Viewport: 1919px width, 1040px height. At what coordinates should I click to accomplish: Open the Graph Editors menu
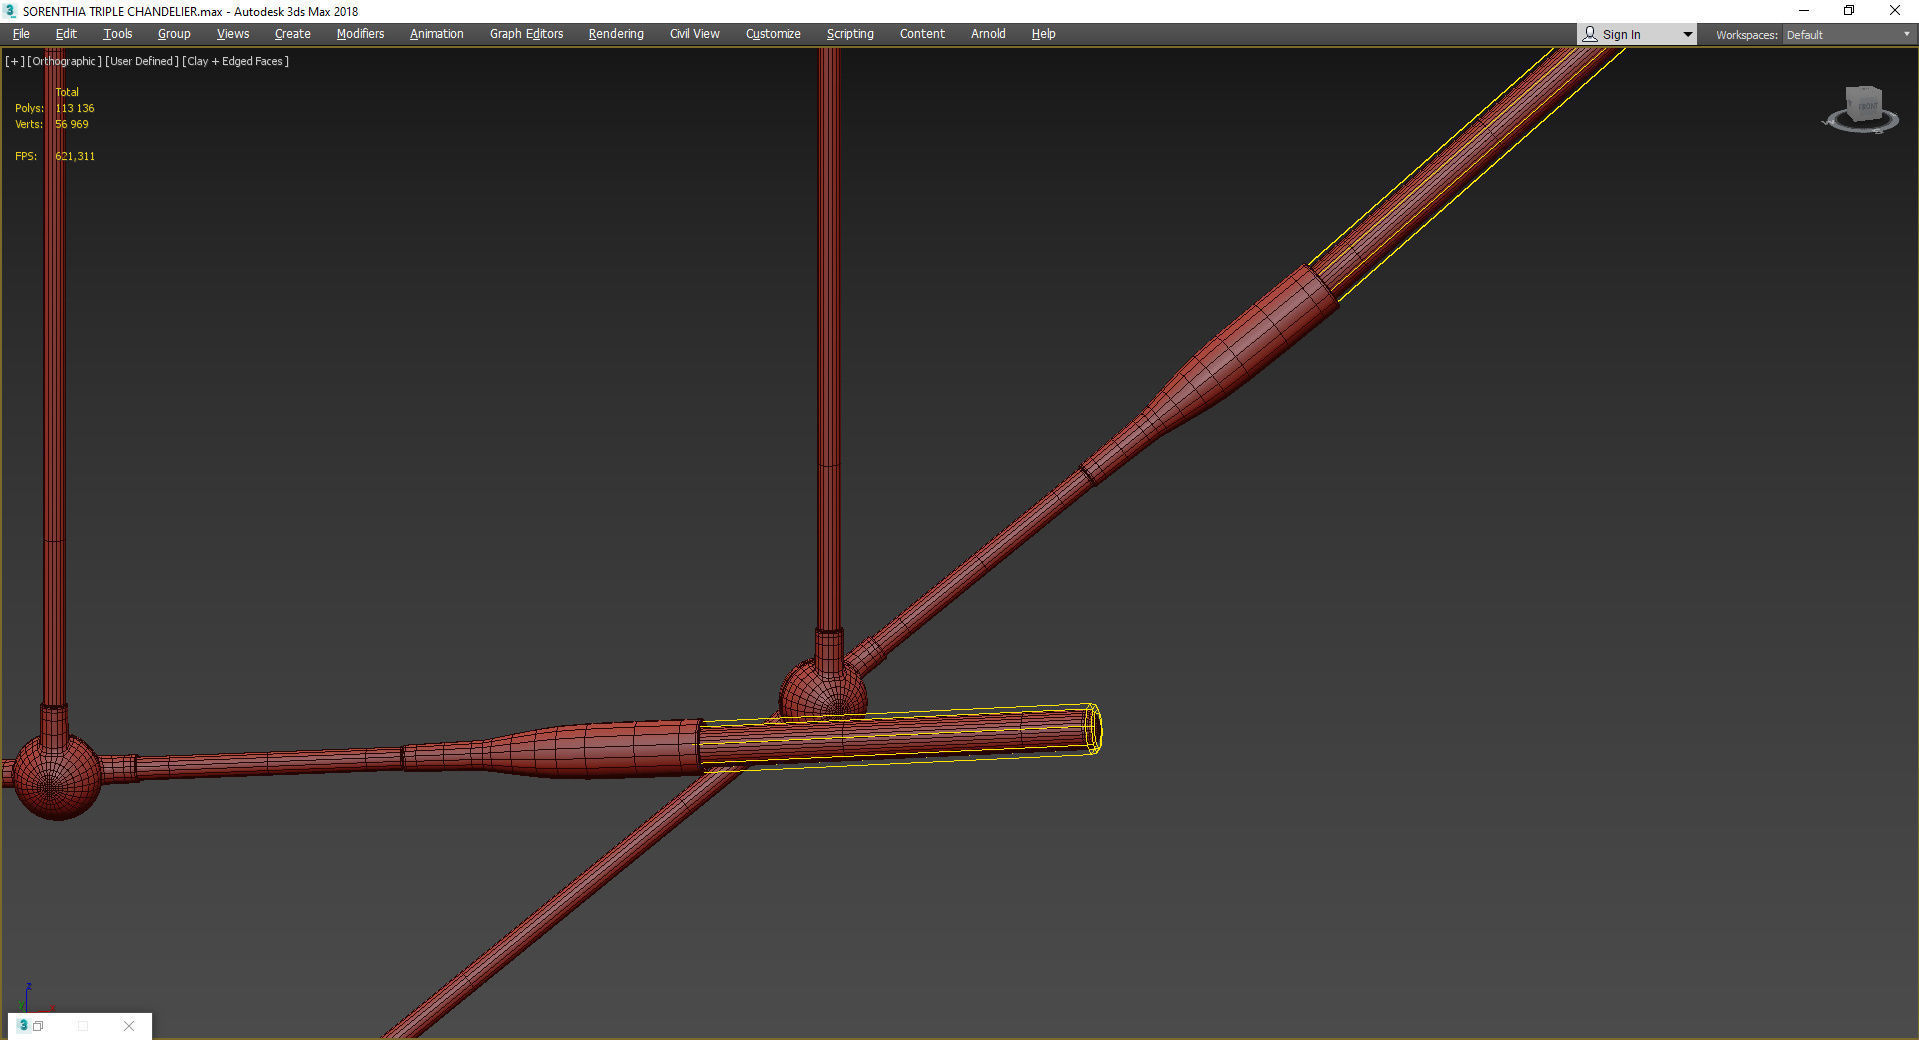tap(526, 34)
